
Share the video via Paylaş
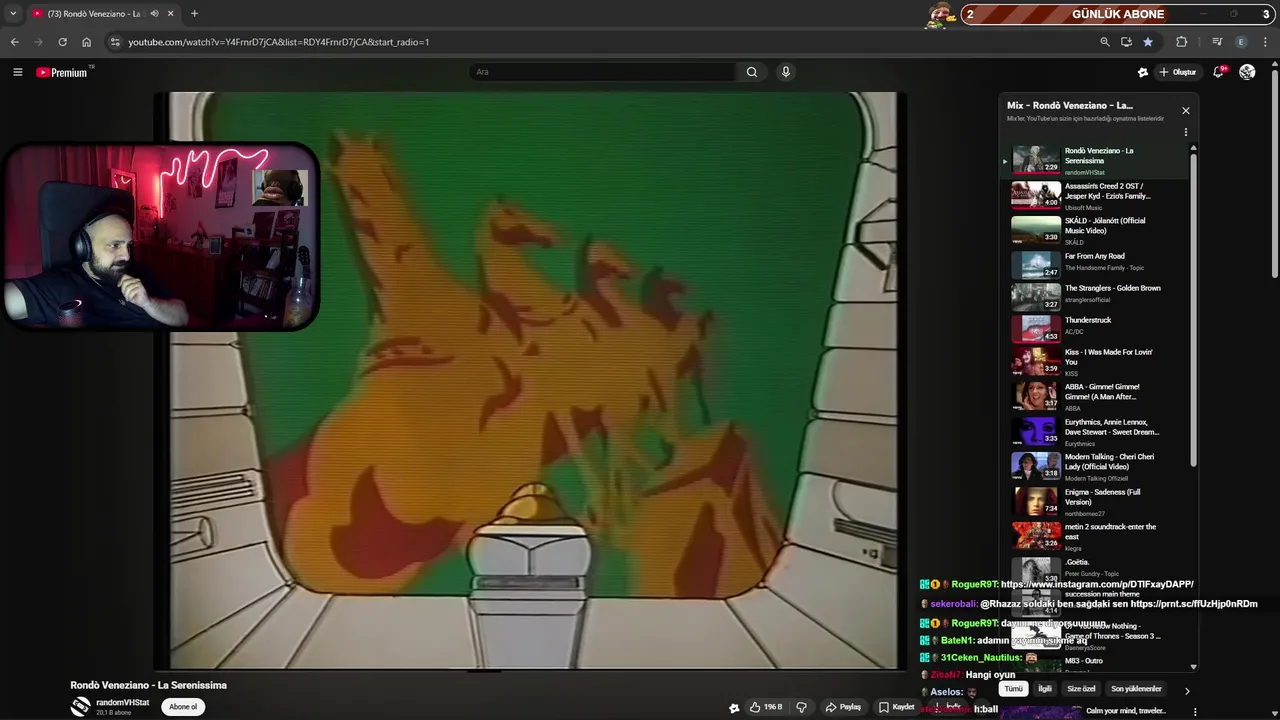coord(843,707)
